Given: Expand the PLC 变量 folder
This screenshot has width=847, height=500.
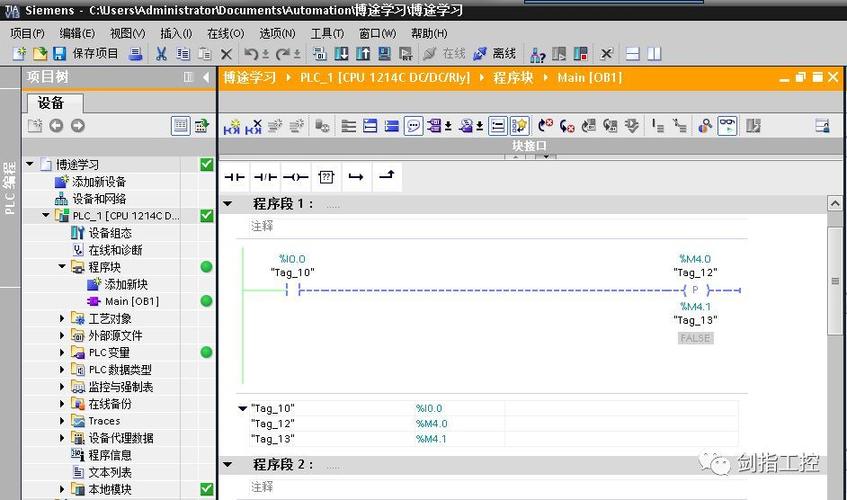Looking at the screenshot, I should click(x=62, y=352).
